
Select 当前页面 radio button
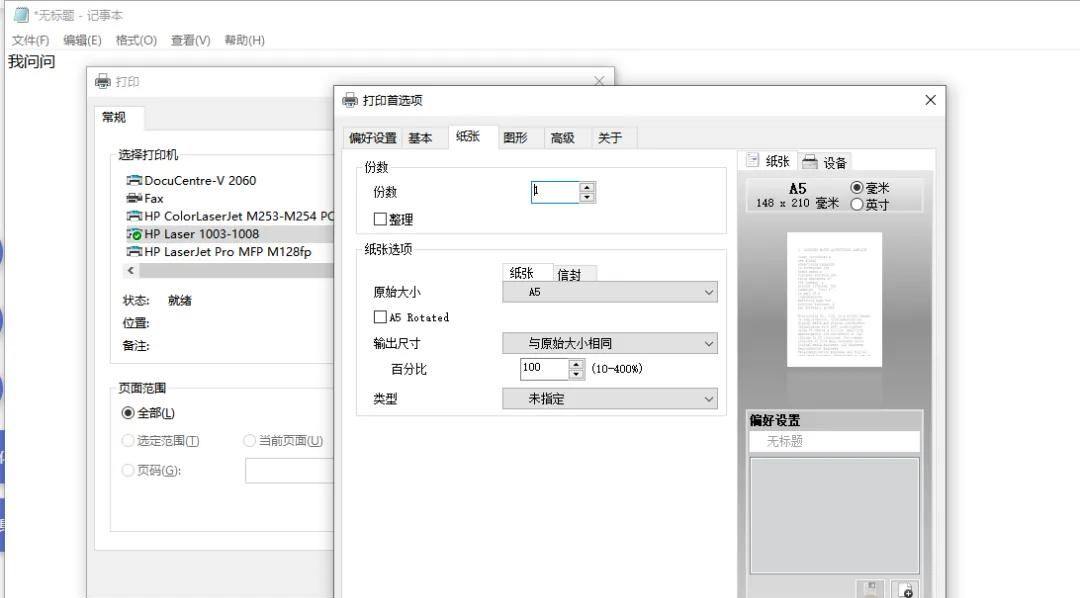249,441
